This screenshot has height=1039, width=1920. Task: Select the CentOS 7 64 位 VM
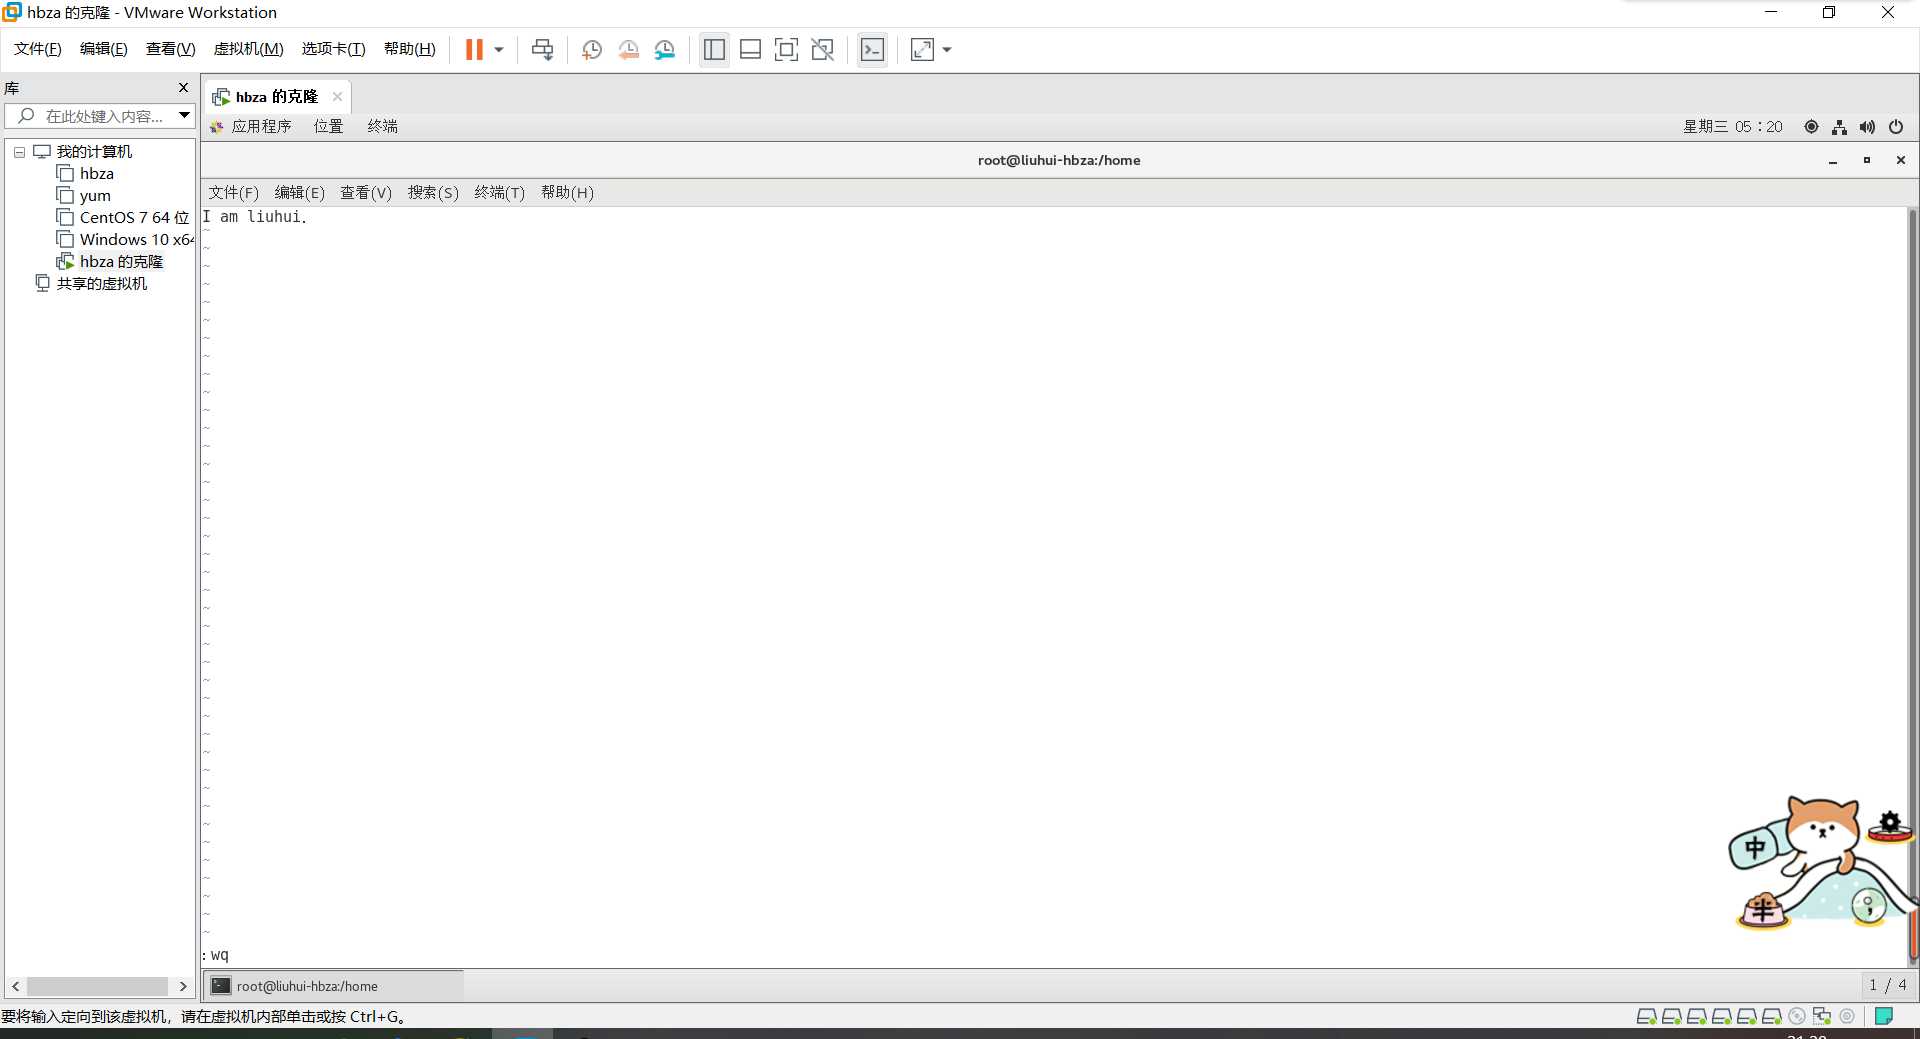(123, 218)
